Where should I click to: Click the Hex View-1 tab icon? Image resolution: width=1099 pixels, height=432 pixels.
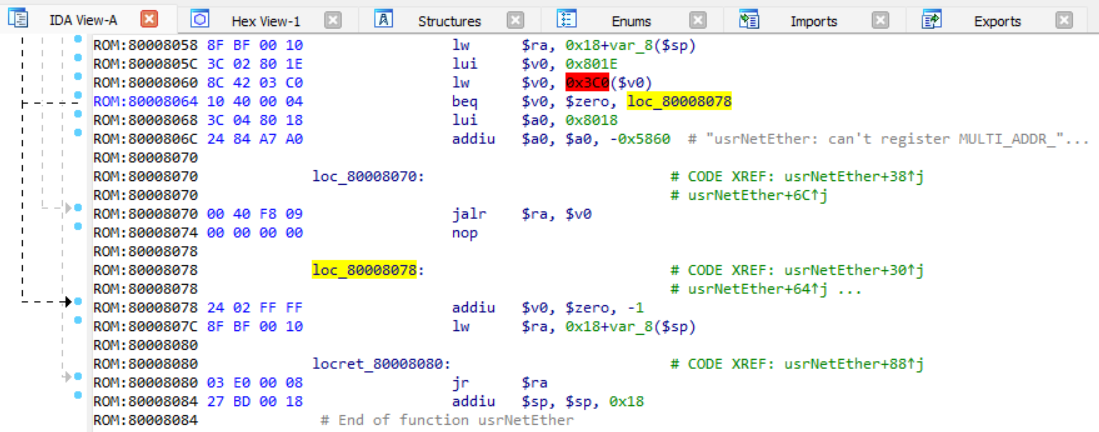[x=200, y=19]
